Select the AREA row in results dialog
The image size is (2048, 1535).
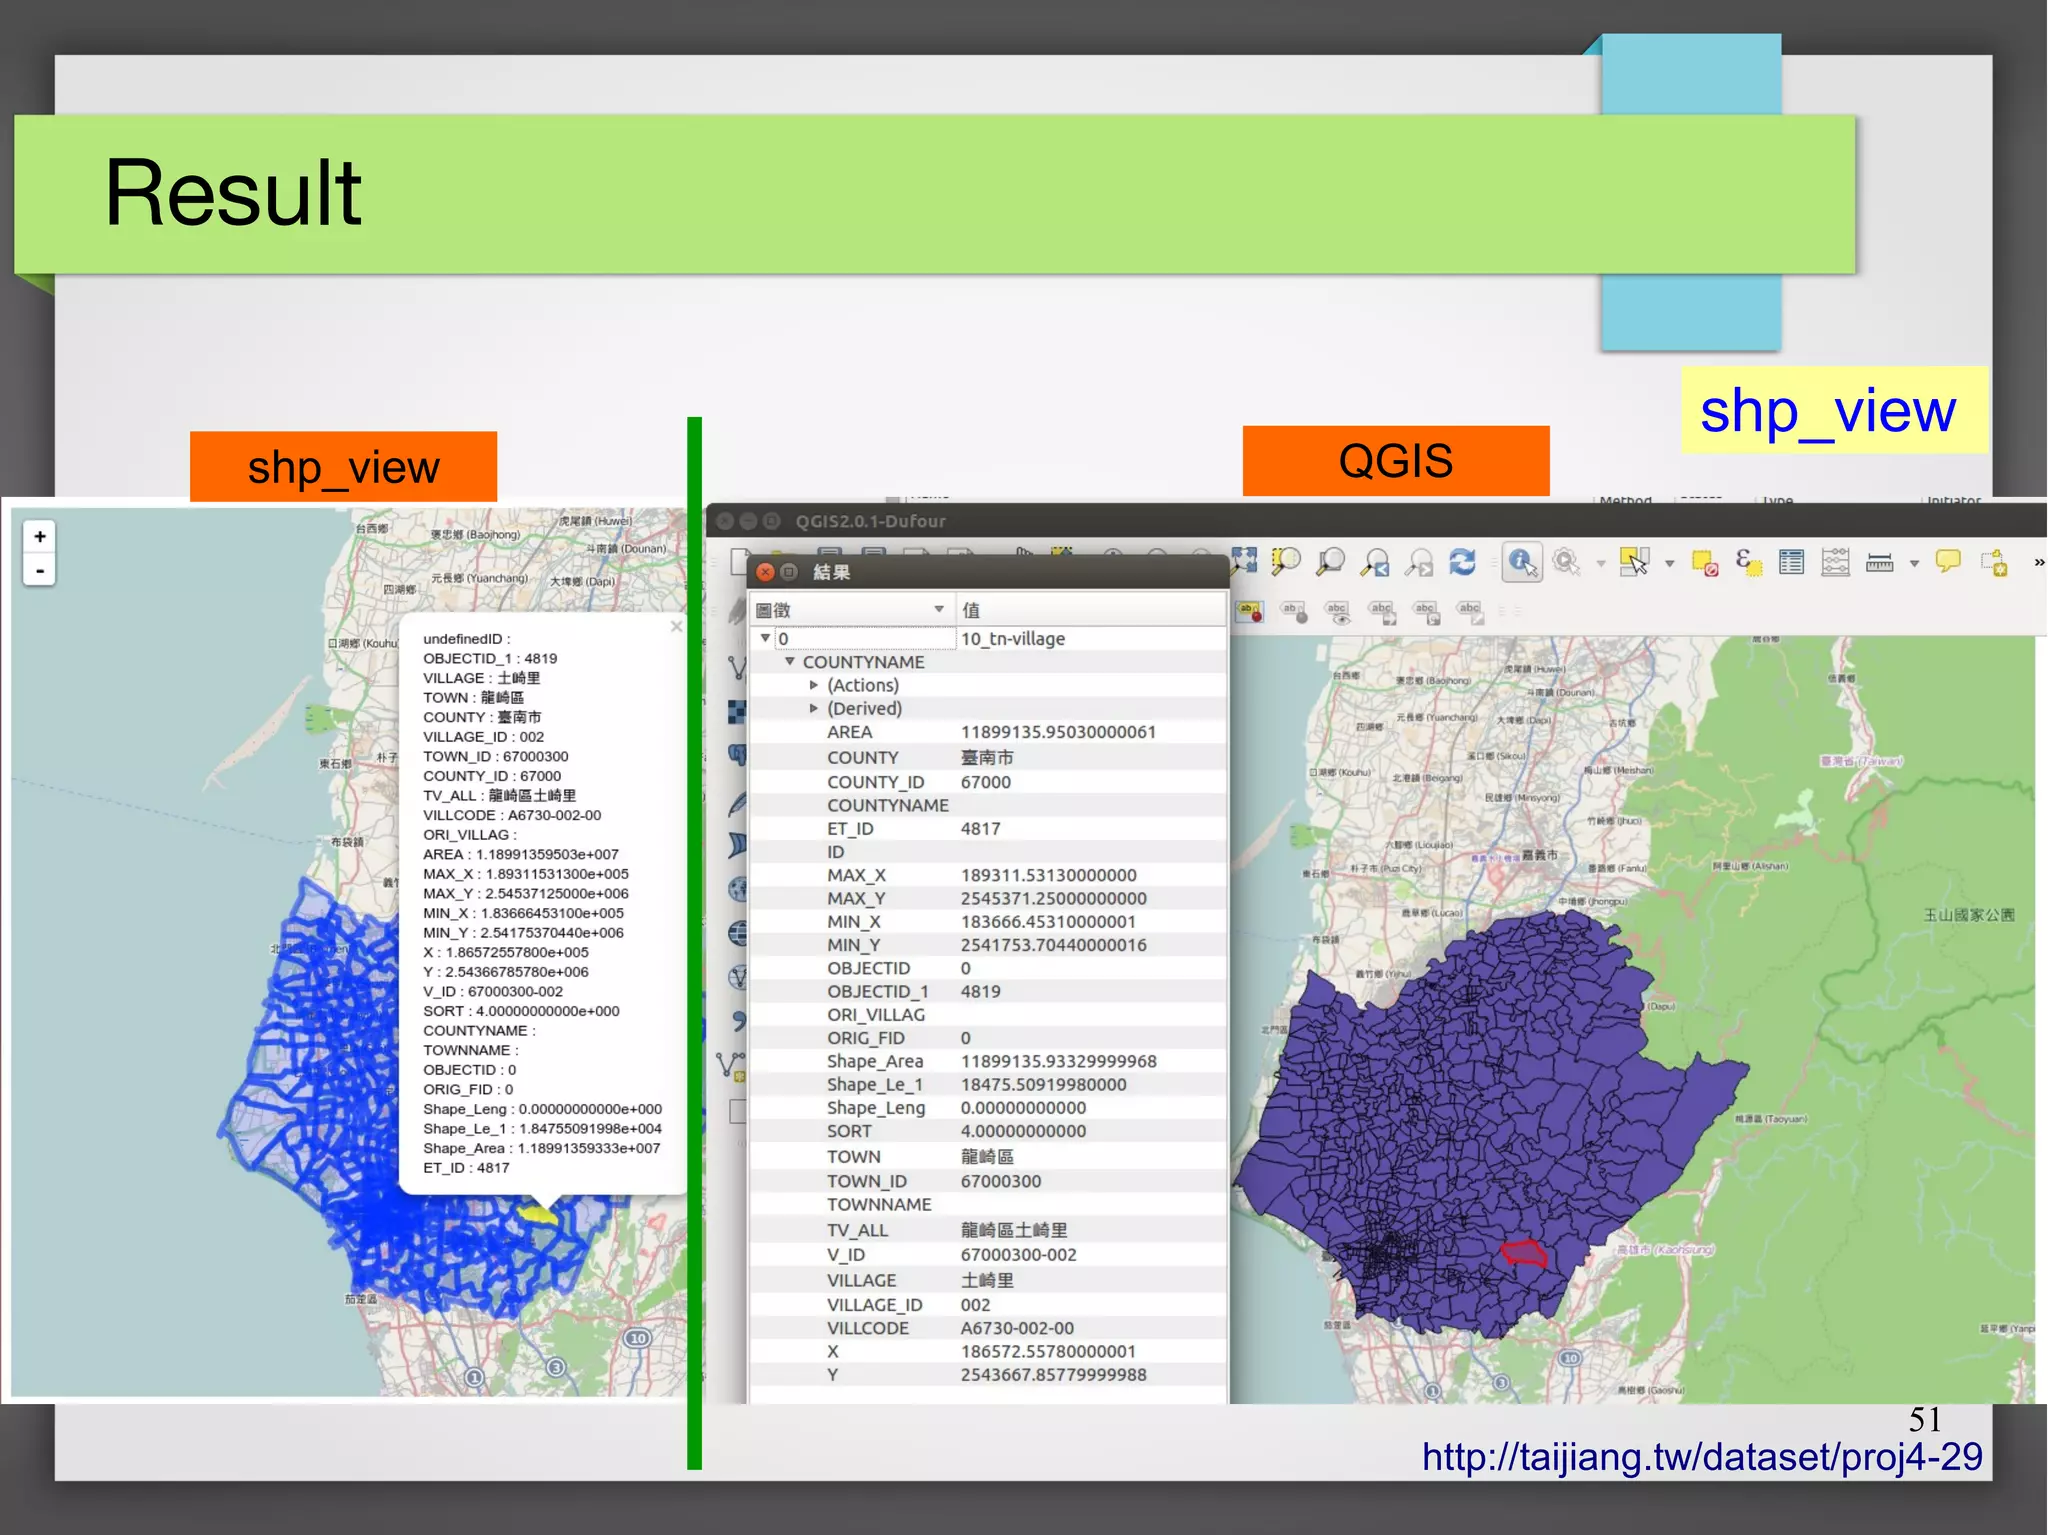(x=988, y=732)
